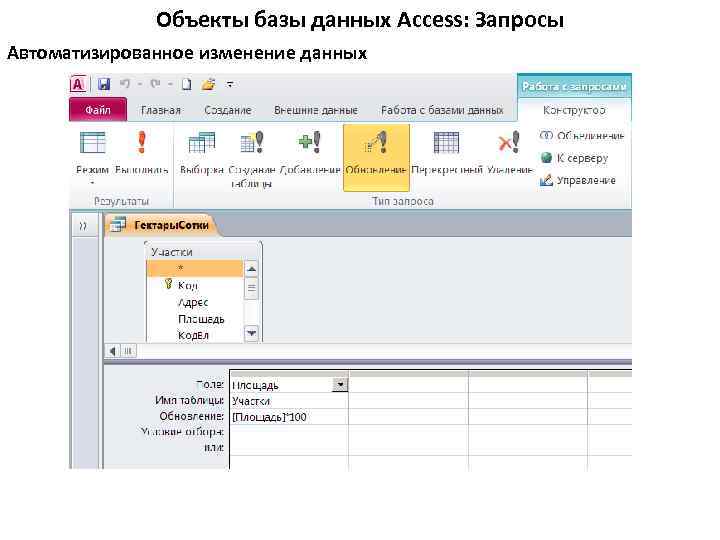Select the ГектарыСотки query tab
720x540 pixels.
[162, 225]
